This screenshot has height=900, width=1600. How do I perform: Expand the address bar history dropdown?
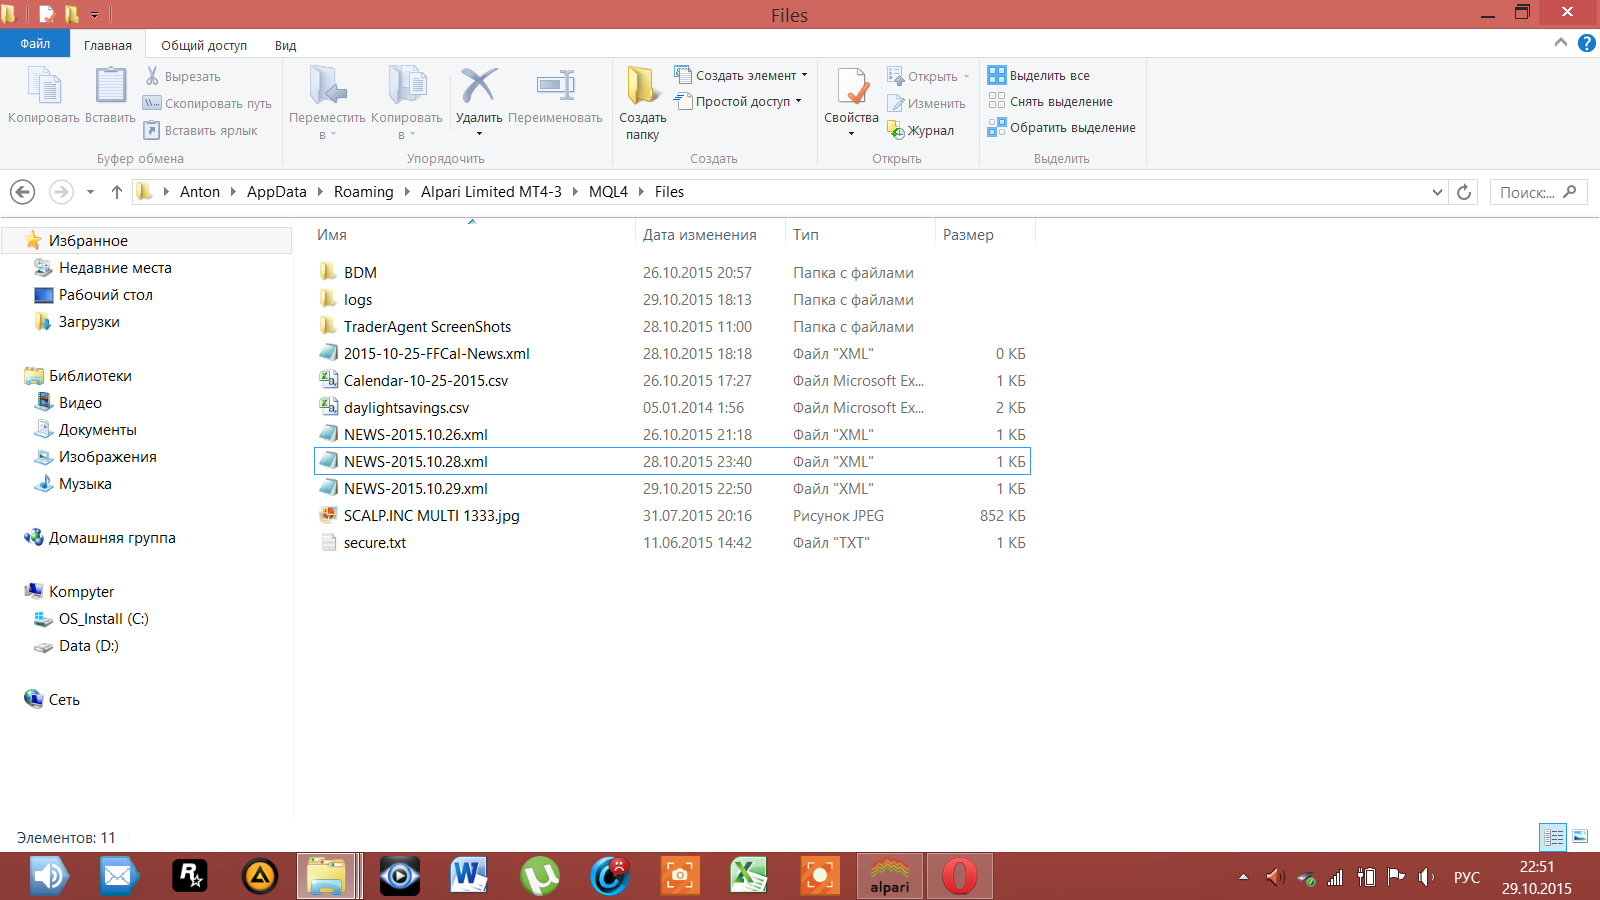1437,192
